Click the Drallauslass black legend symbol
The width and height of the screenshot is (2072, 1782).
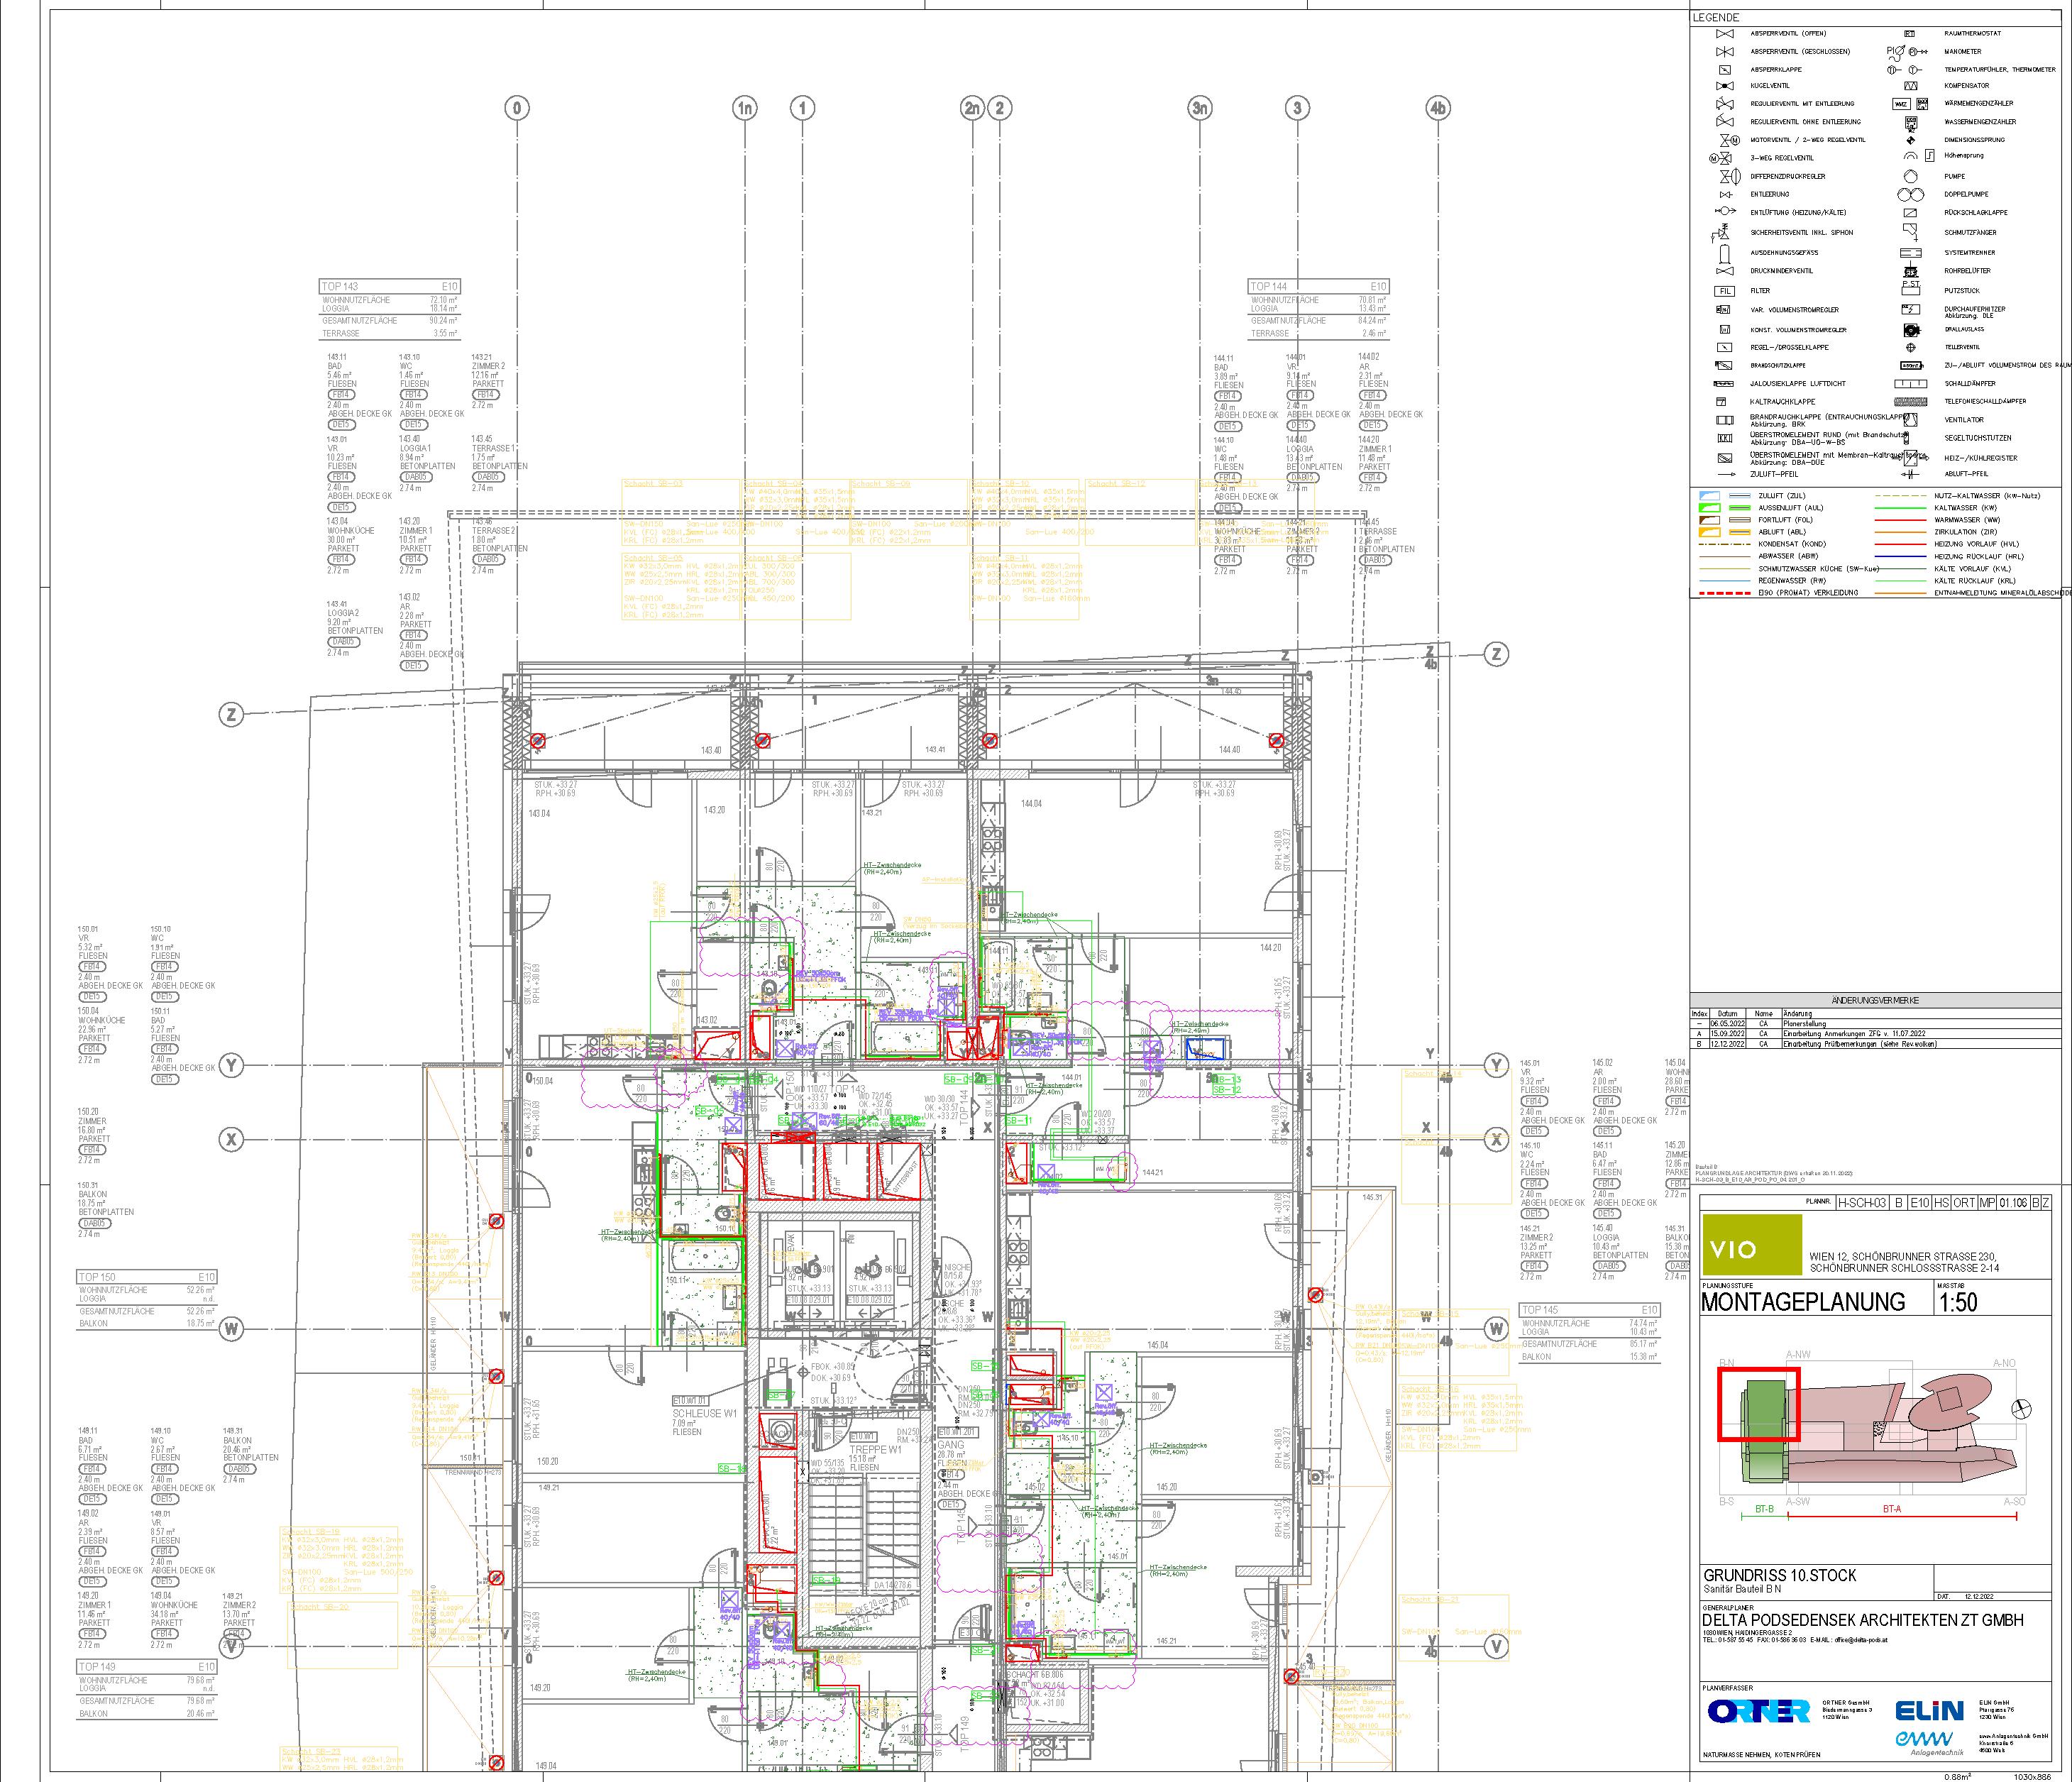coord(1910,329)
